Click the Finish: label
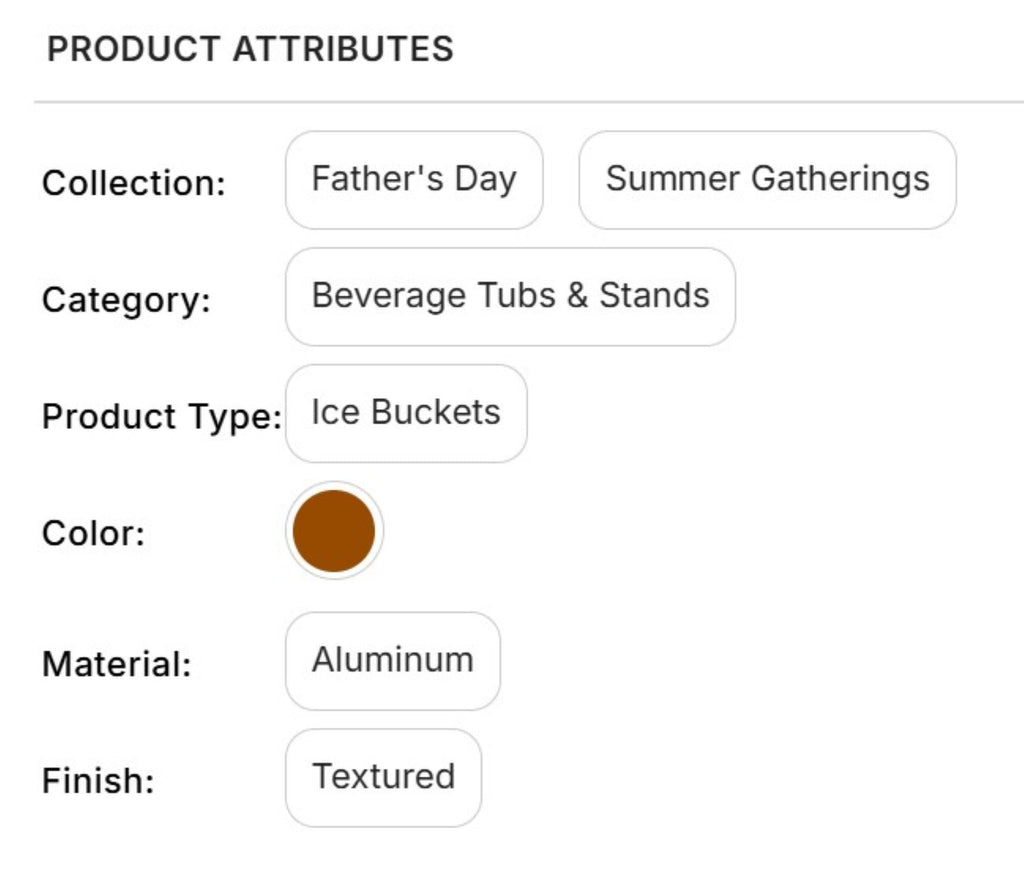Image resolution: width=1024 pixels, height=885 pixels. tap(98, 781)
